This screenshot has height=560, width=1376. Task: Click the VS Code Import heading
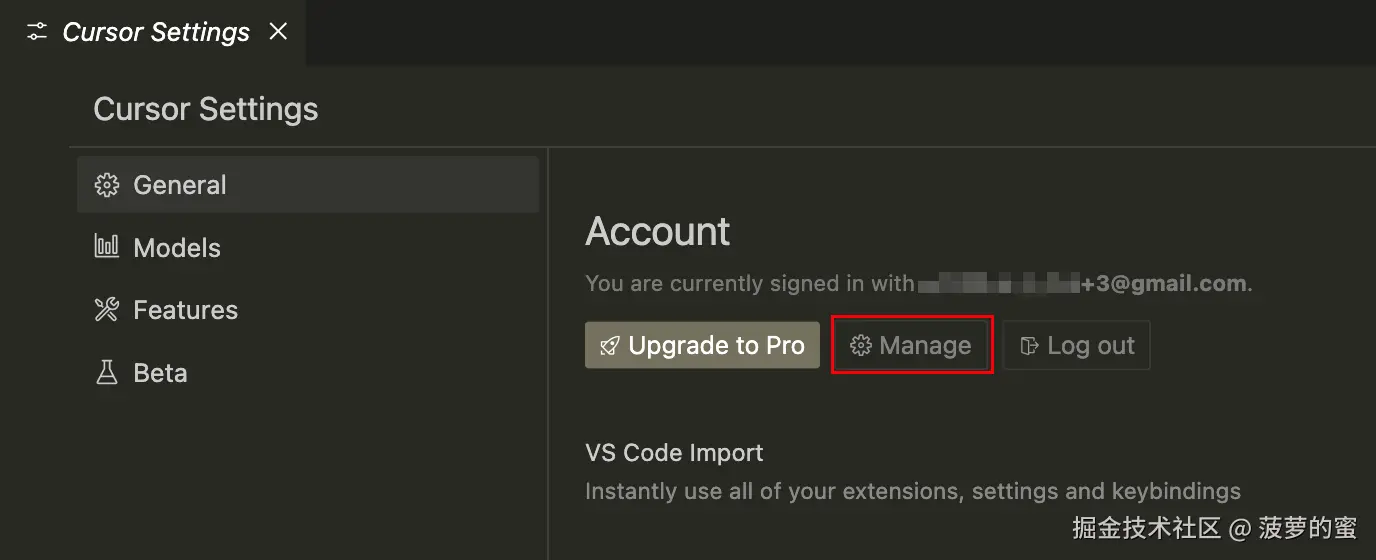click(674, 453)
